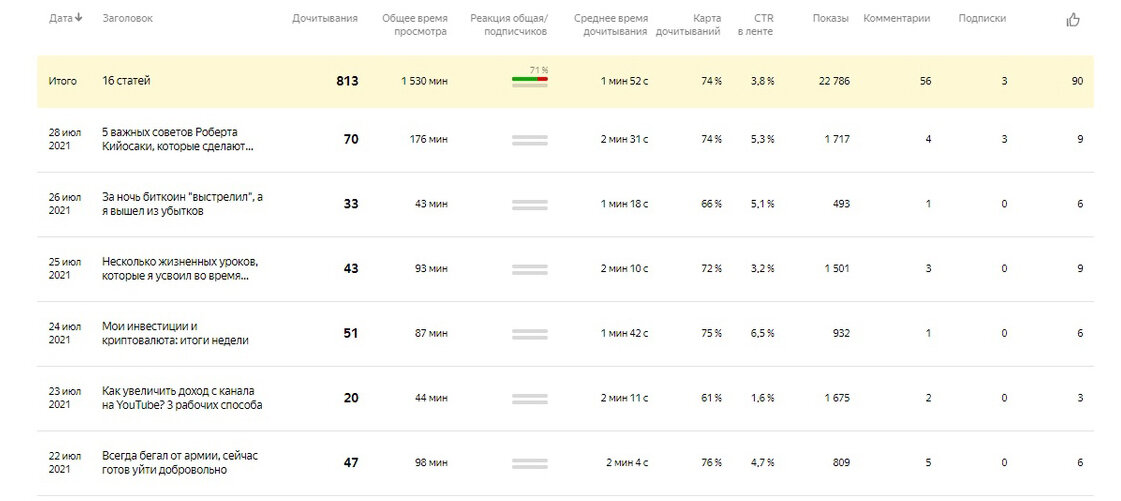Click impressions value 932
This screenshot has width=1121, height=501.
click(841, 333)
